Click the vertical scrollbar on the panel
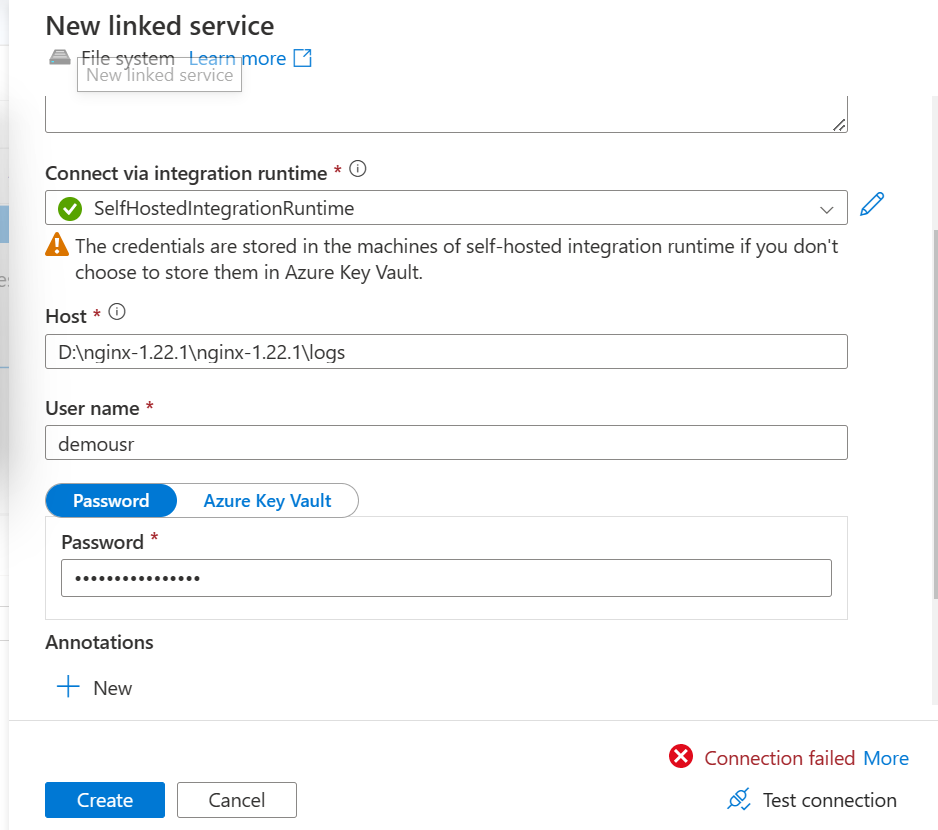This screenshot has height=830, width=938. (935, 414)
